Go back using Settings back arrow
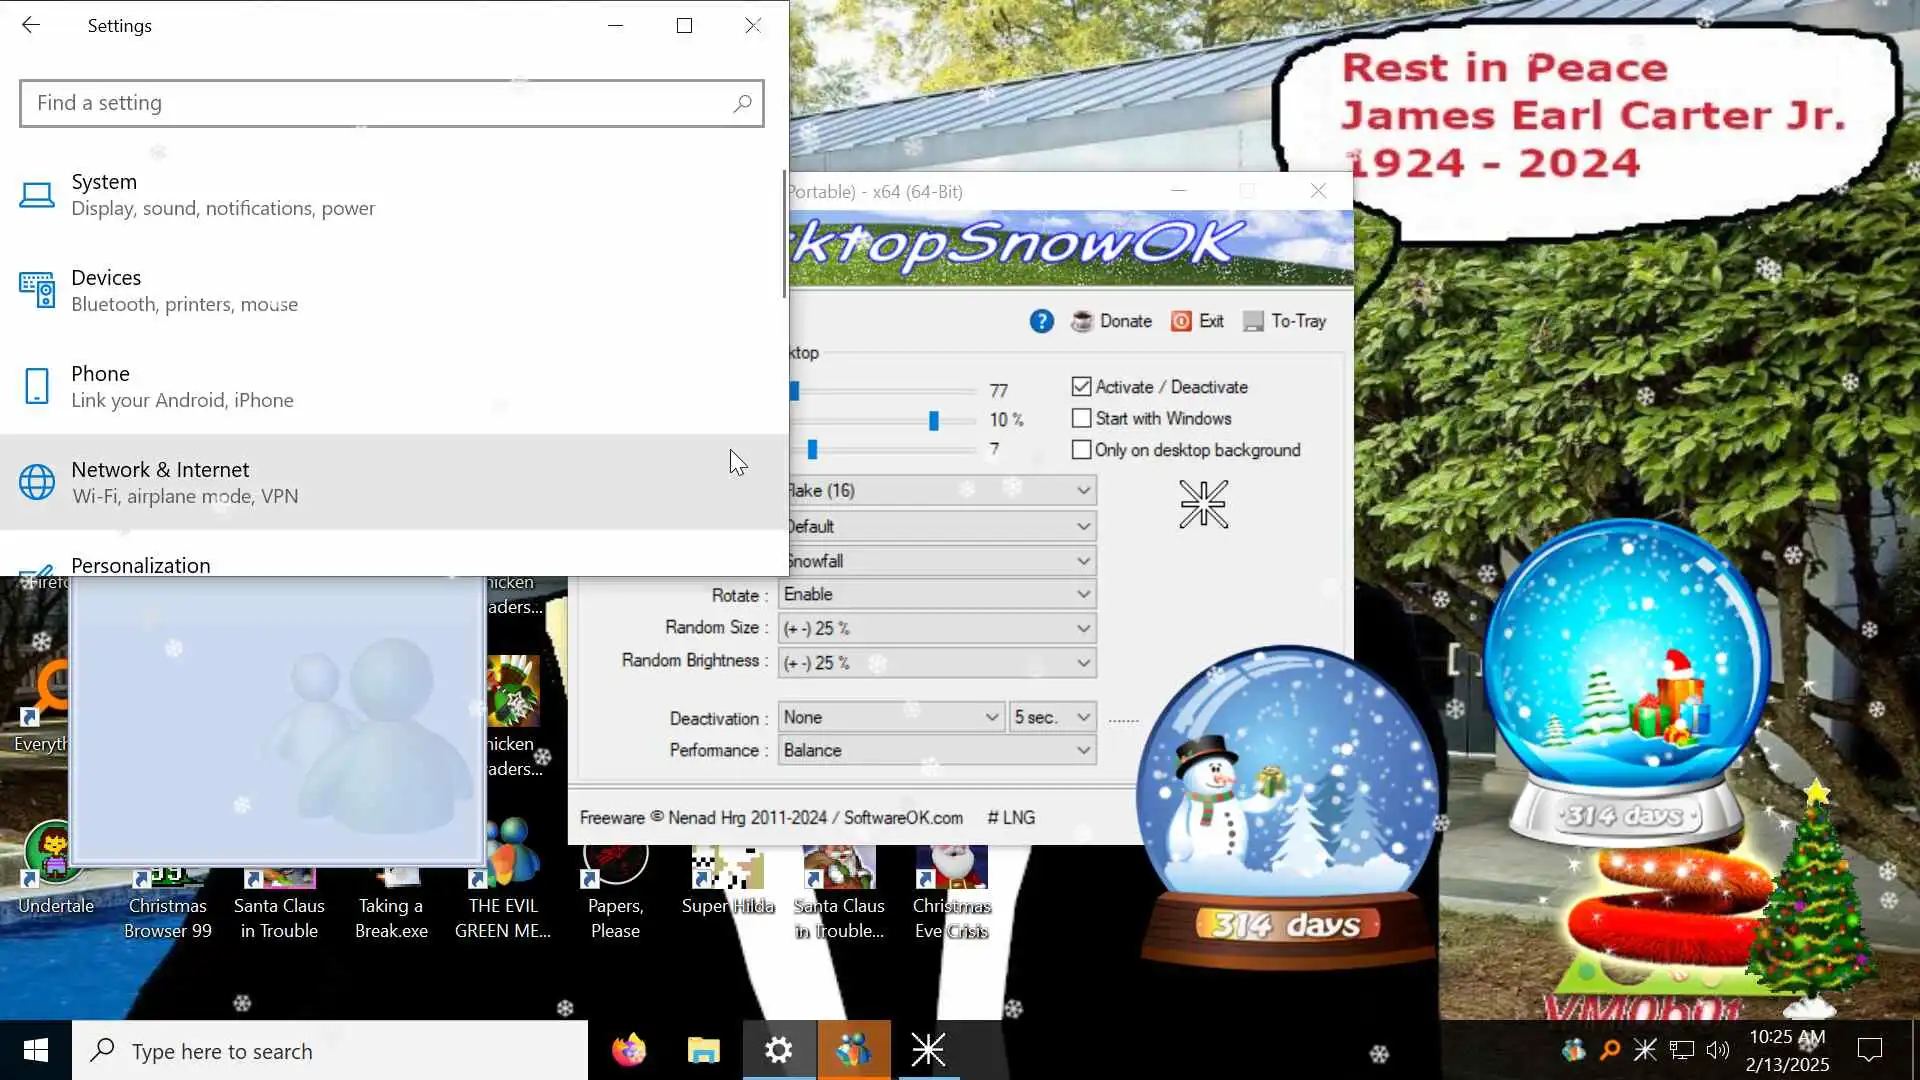 [x=31, y=25]
